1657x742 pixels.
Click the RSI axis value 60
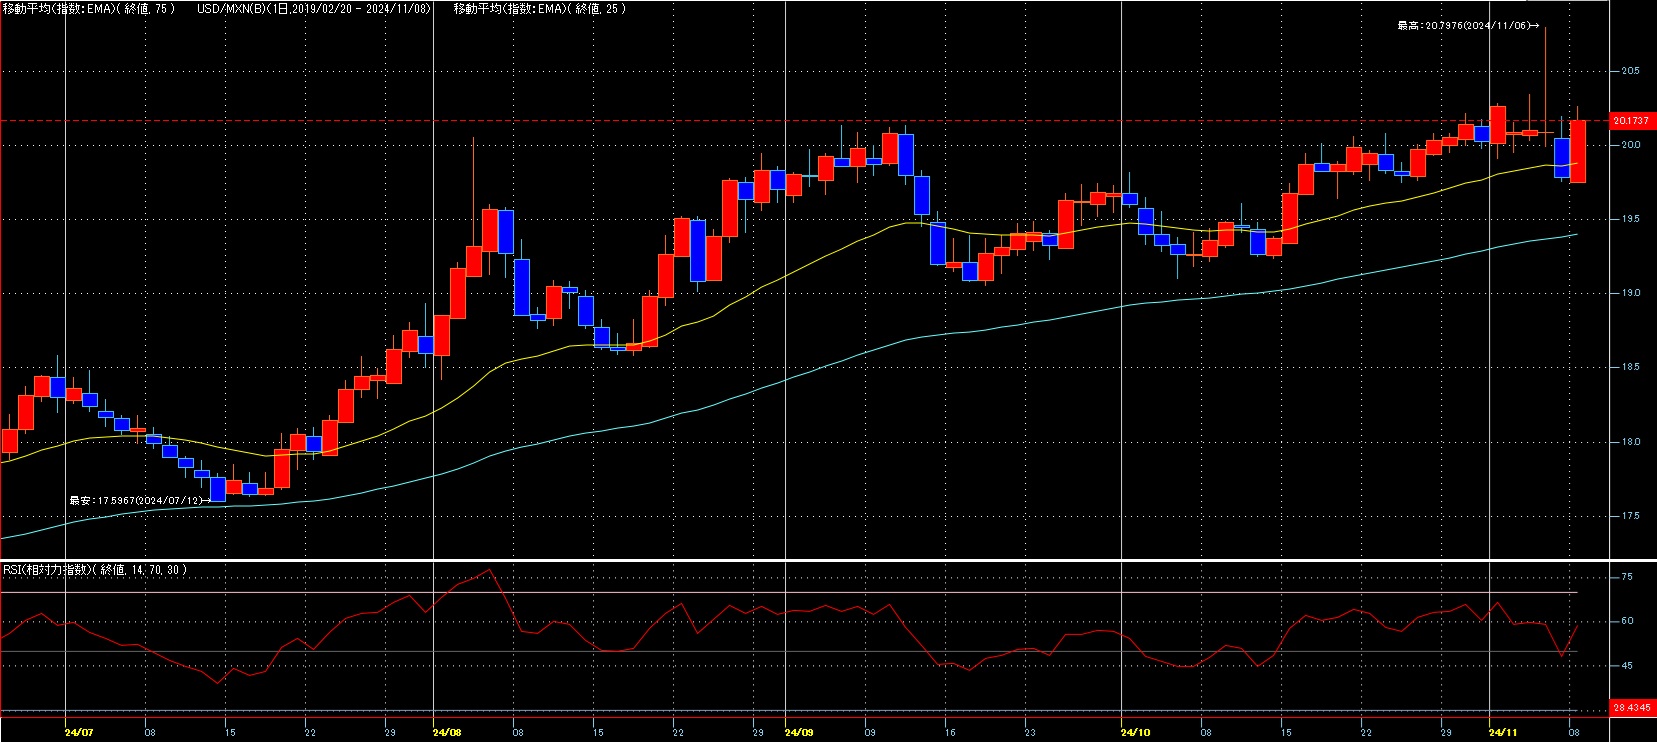click(x=1627, y=621)
